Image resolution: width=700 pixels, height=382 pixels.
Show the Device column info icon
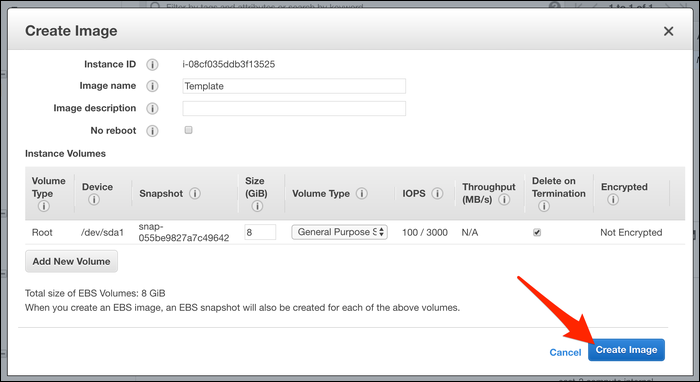pyautogui.click(x=94, y=199)
